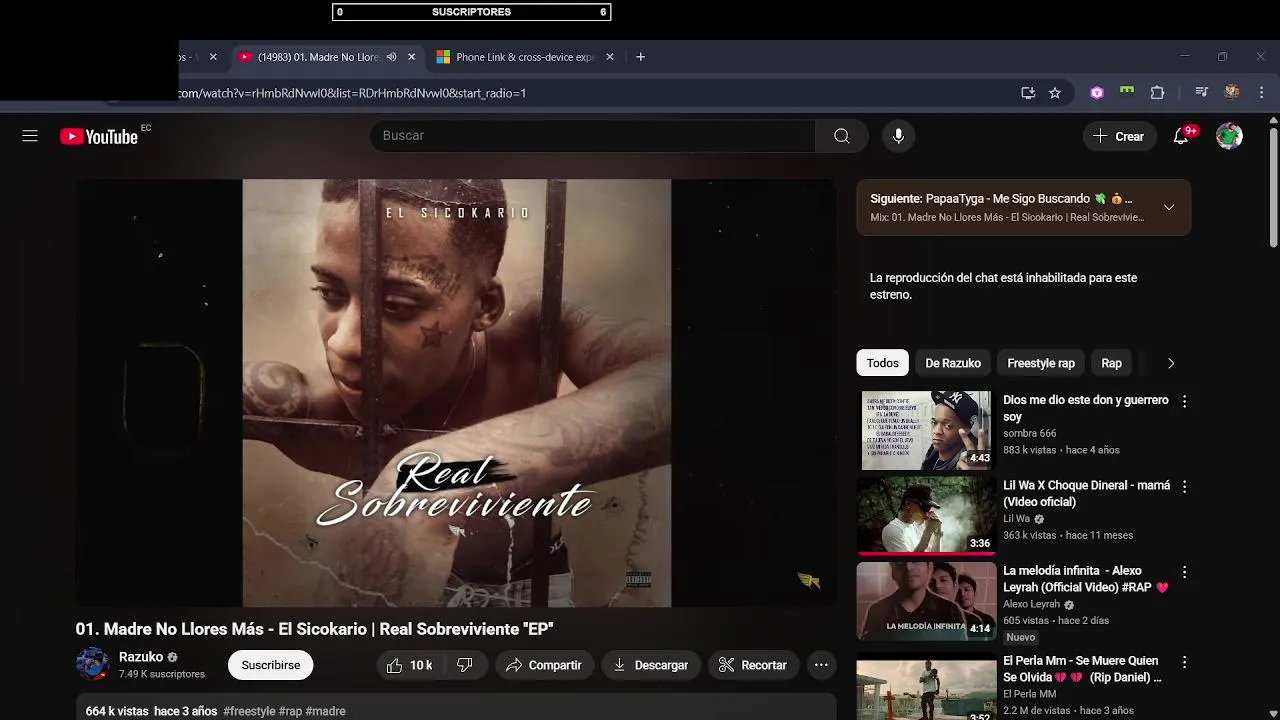The height and width of the screenshot is (720, 1280).
Task: Open Chrome profile avatar in toolbar
Action: (x=1232, y=93)
